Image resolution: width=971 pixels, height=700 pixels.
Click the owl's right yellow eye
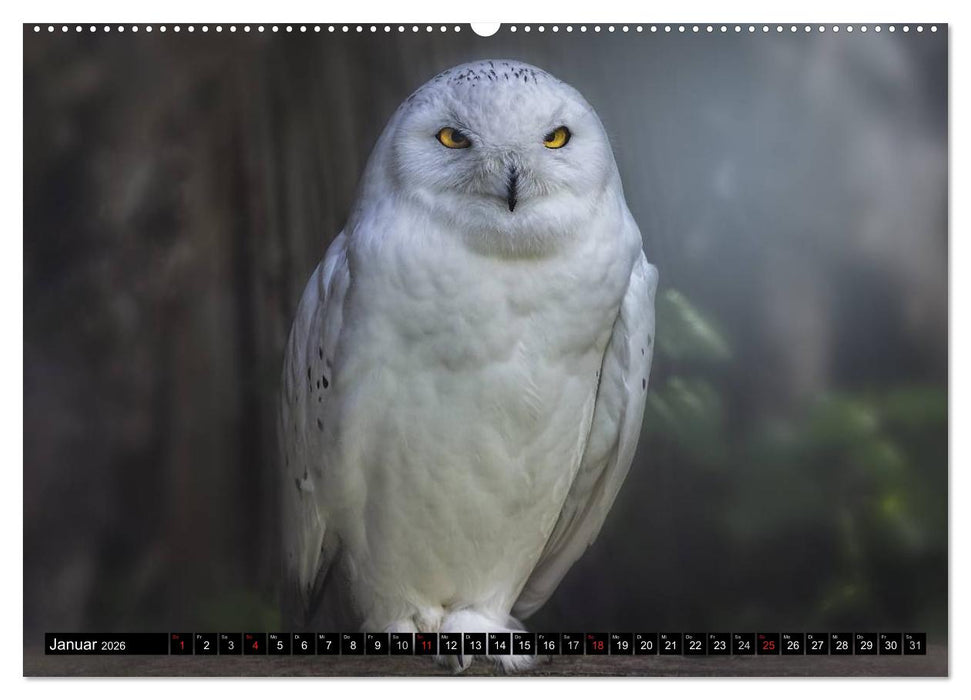coord(557,137)
